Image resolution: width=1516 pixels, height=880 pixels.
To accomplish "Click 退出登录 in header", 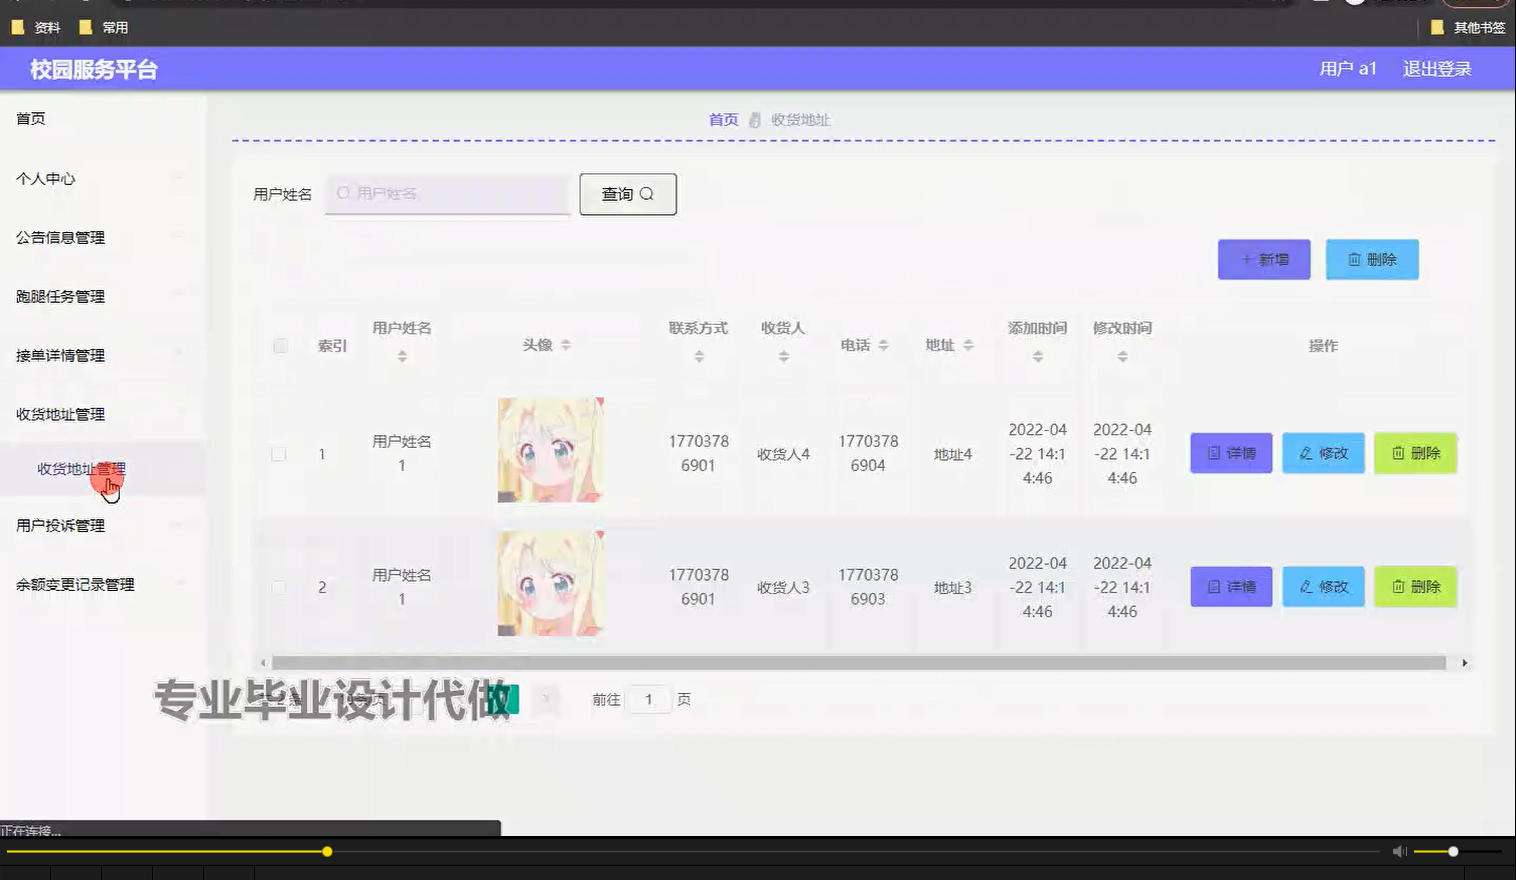I will coord(1437,69).
